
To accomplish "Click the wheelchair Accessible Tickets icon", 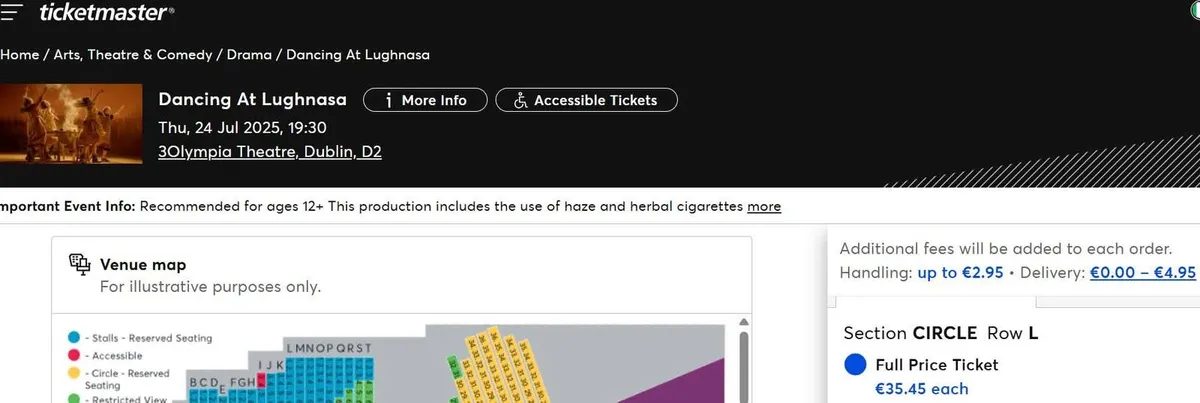I will (x=520, y=100).
